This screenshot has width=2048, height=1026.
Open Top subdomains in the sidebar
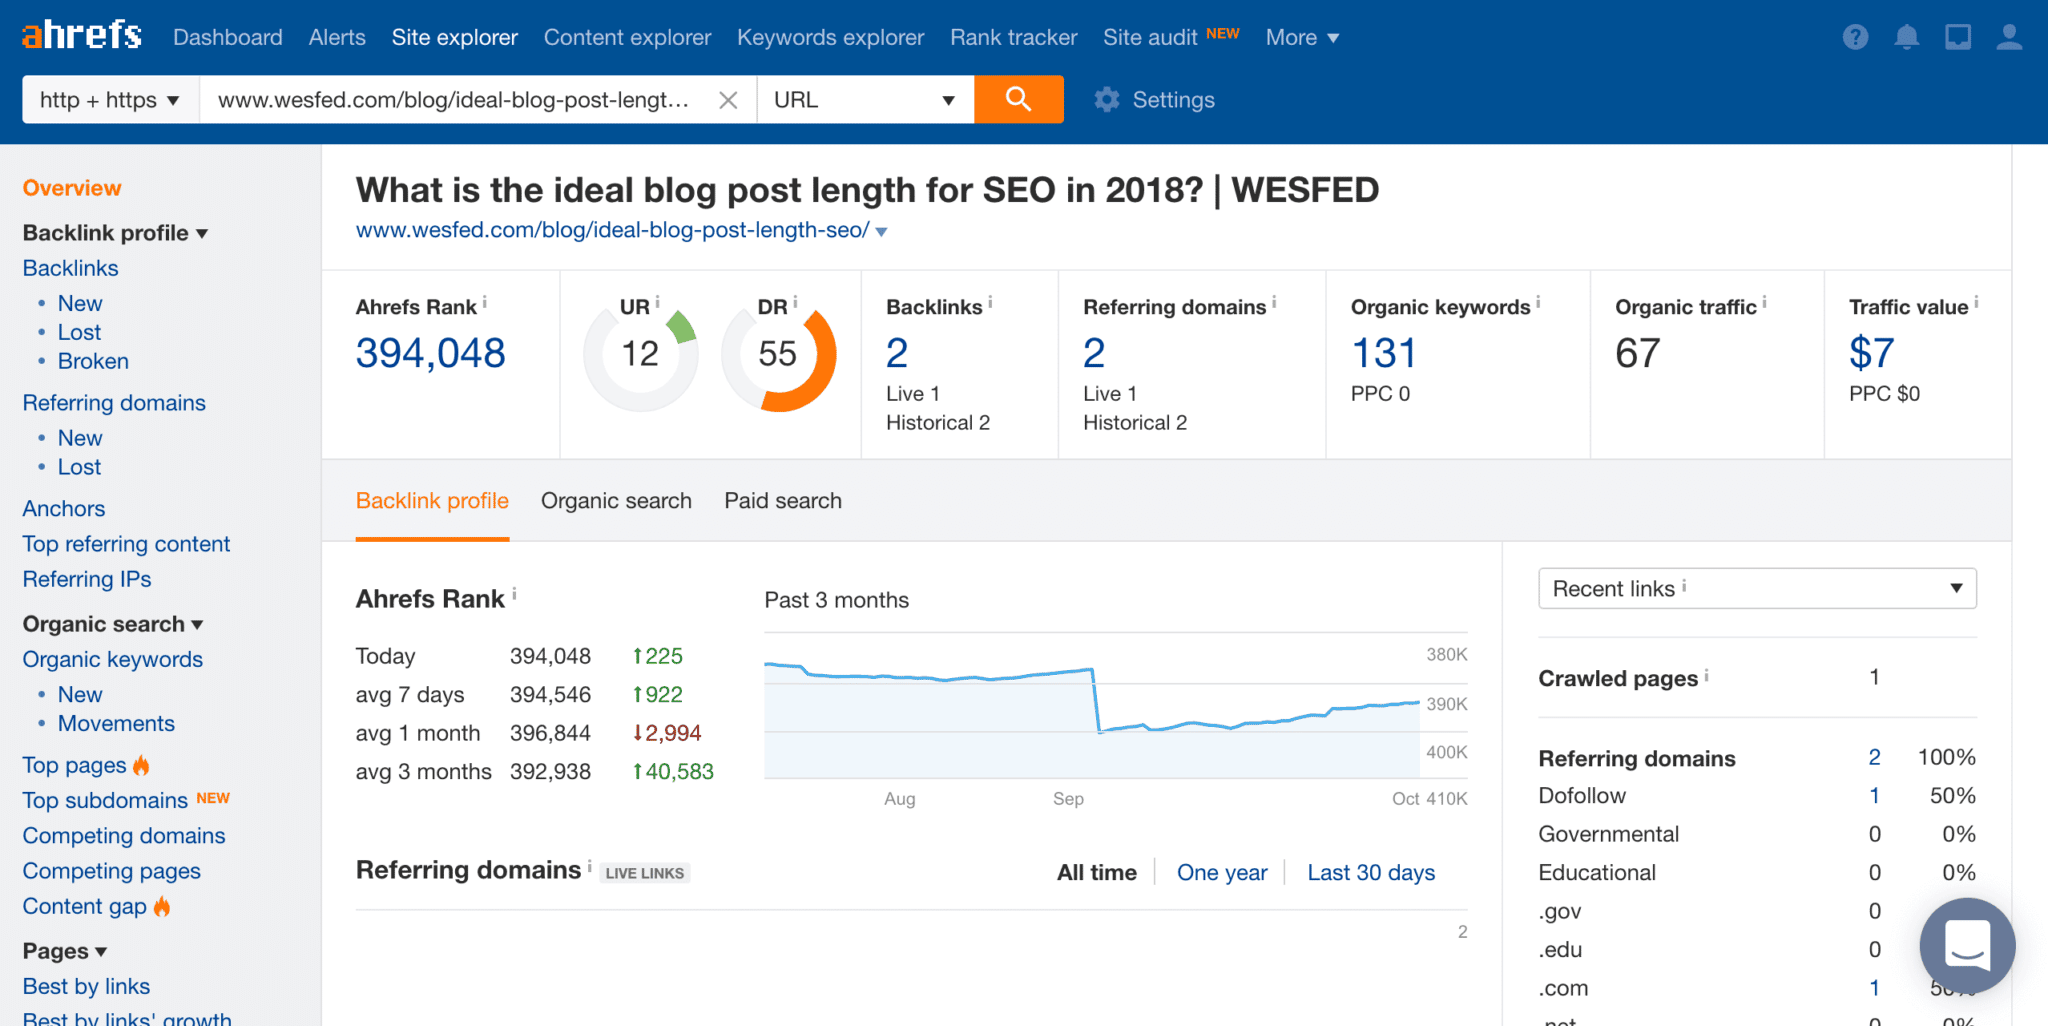105,800
